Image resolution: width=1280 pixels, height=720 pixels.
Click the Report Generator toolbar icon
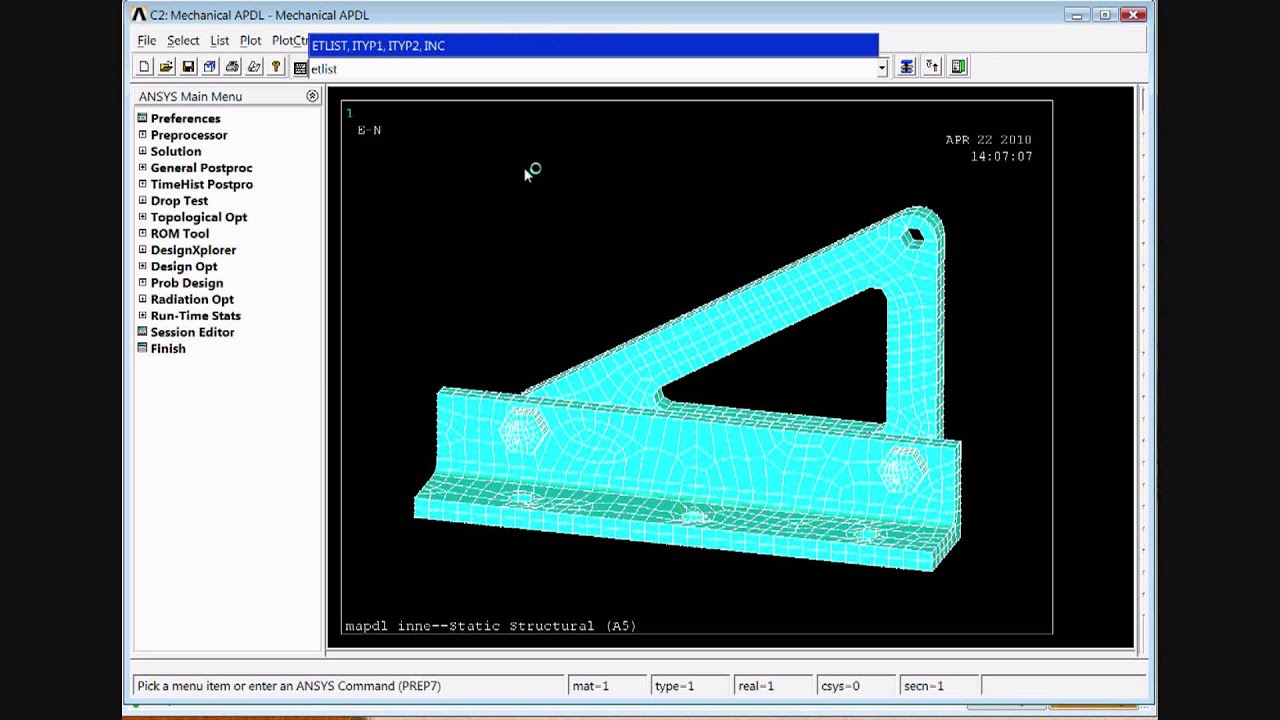tap(254, 67)
